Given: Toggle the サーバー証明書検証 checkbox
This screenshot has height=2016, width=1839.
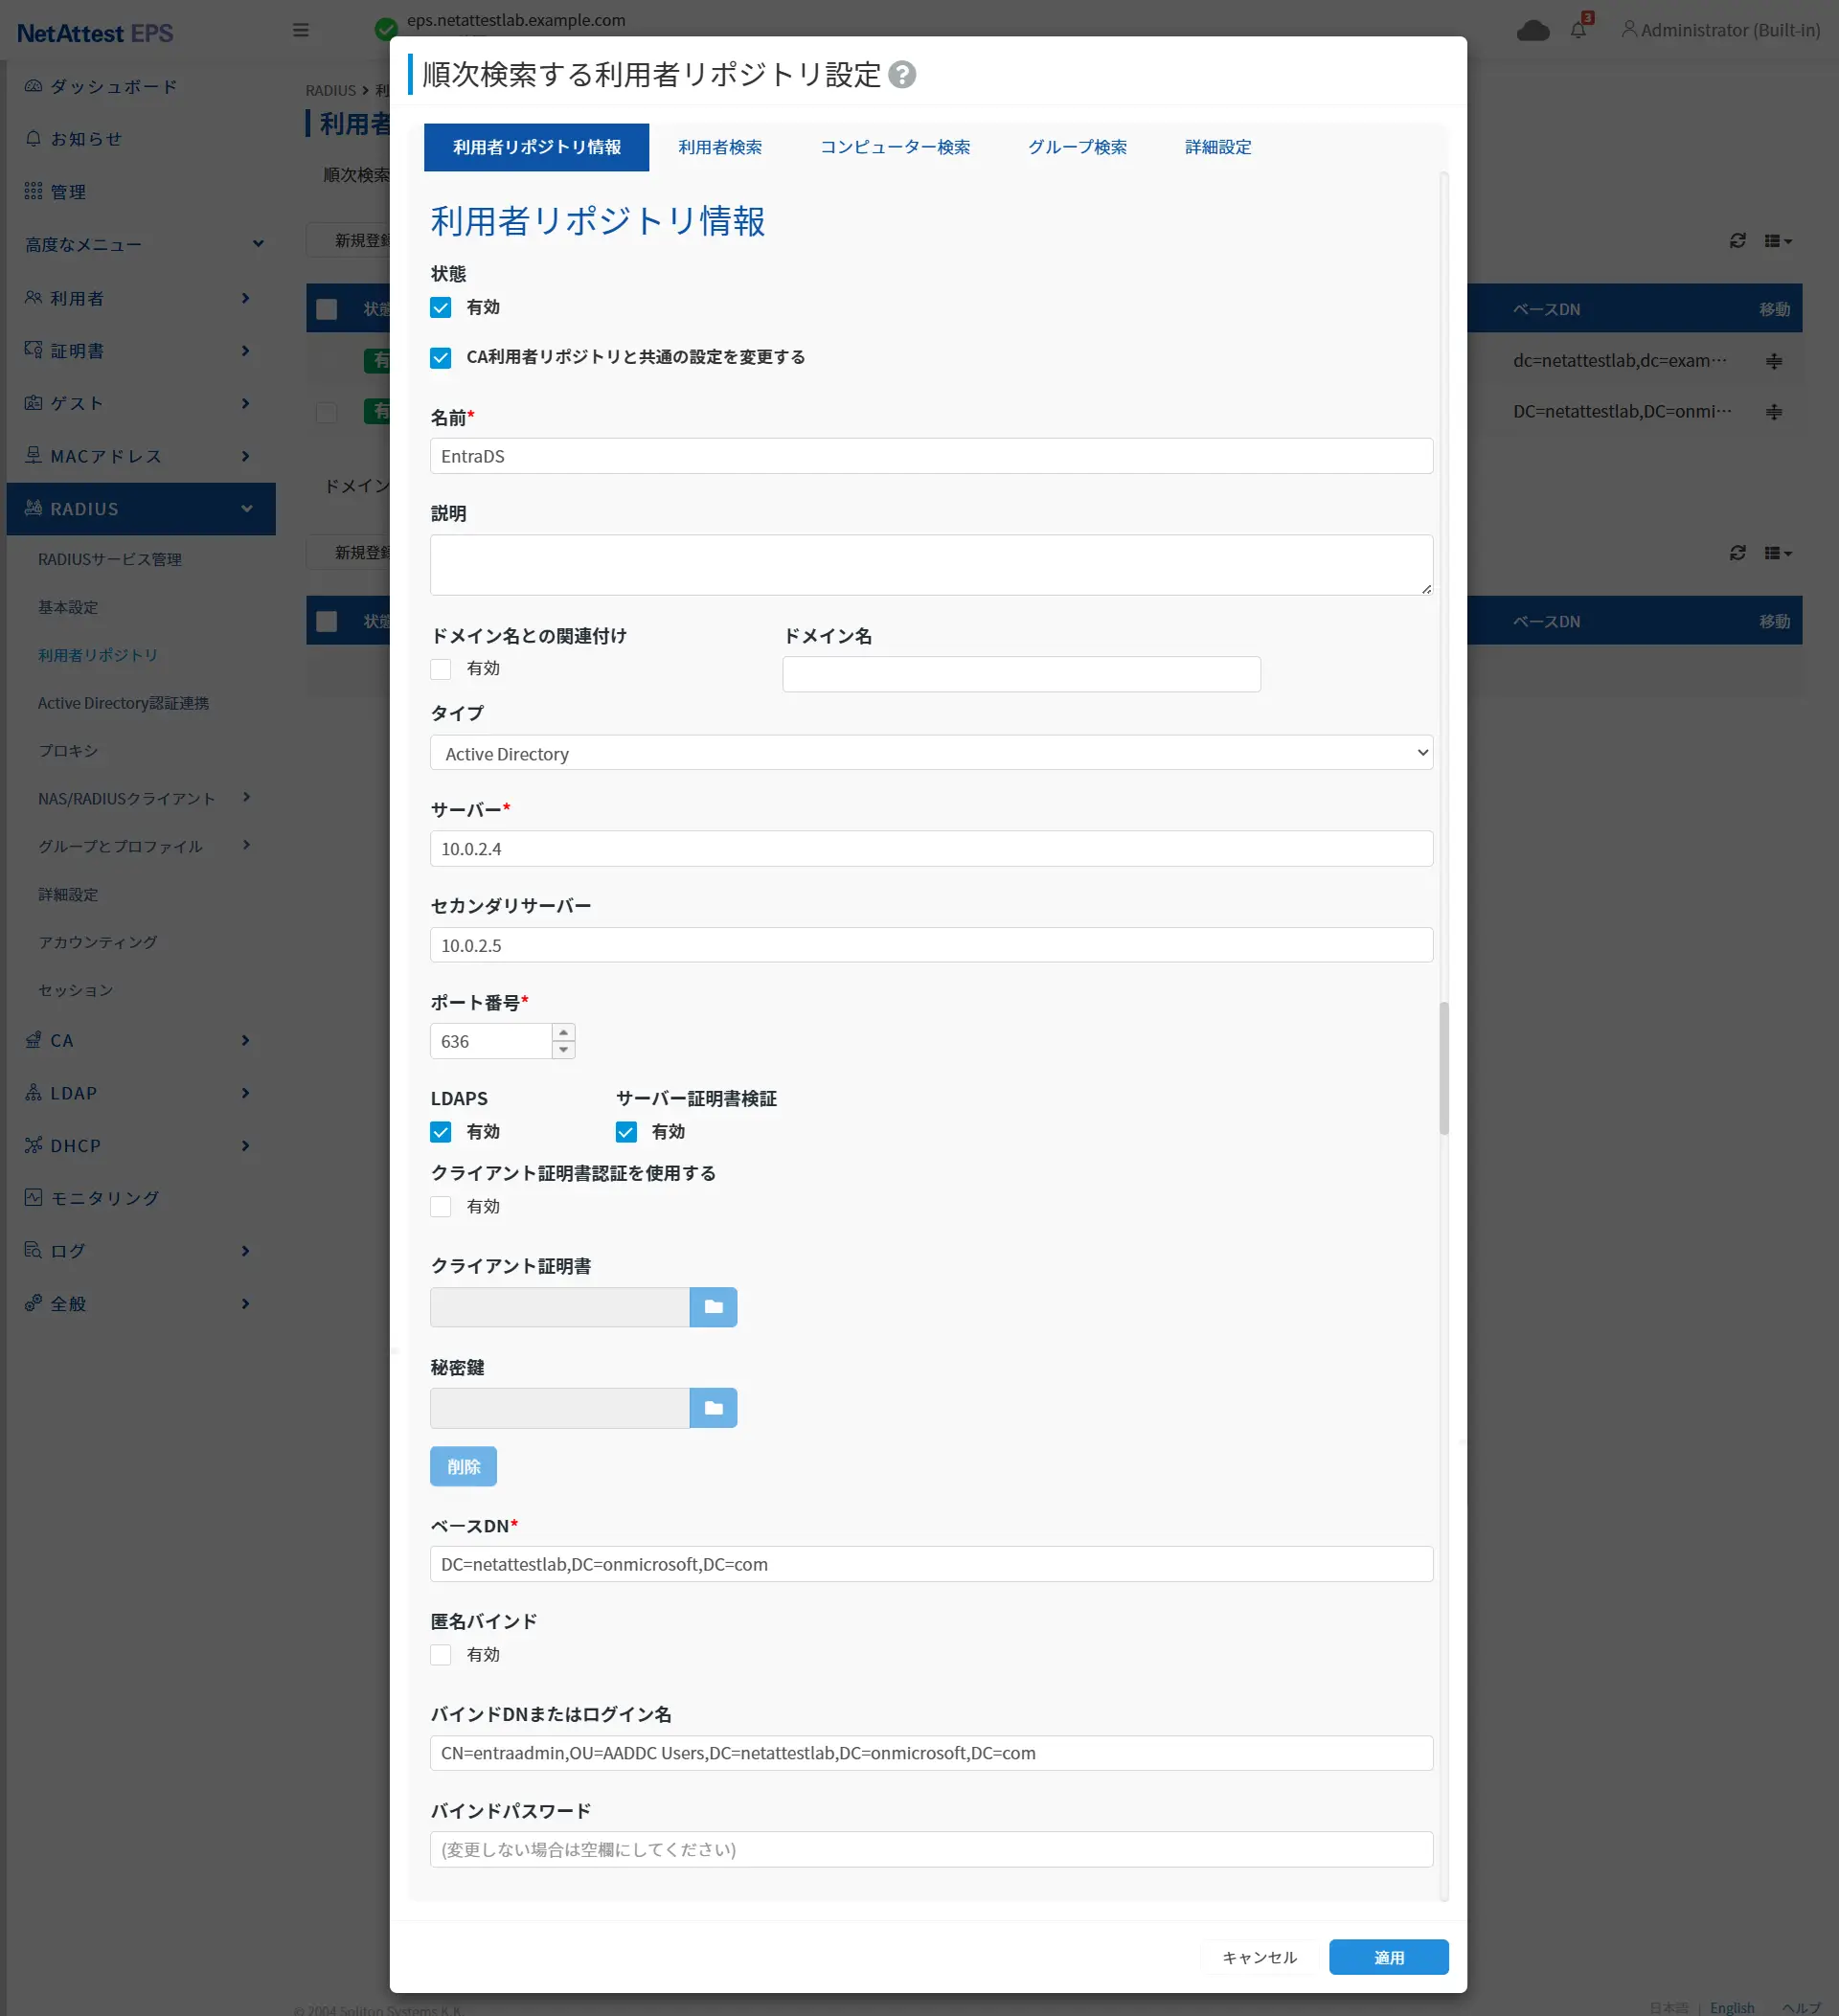Looking at the screenshot, I should [x=626, y=1132].
